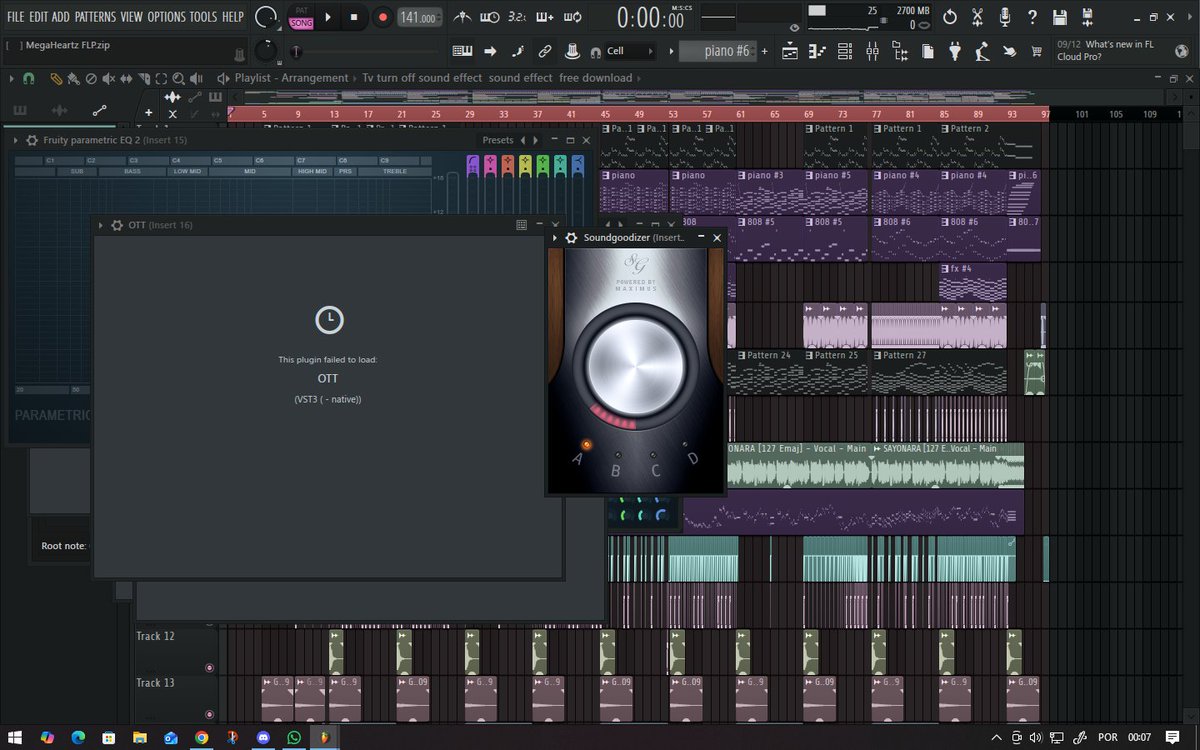Toggle wait for input before recording
The image size is (1200, 750).
(489, 17)
